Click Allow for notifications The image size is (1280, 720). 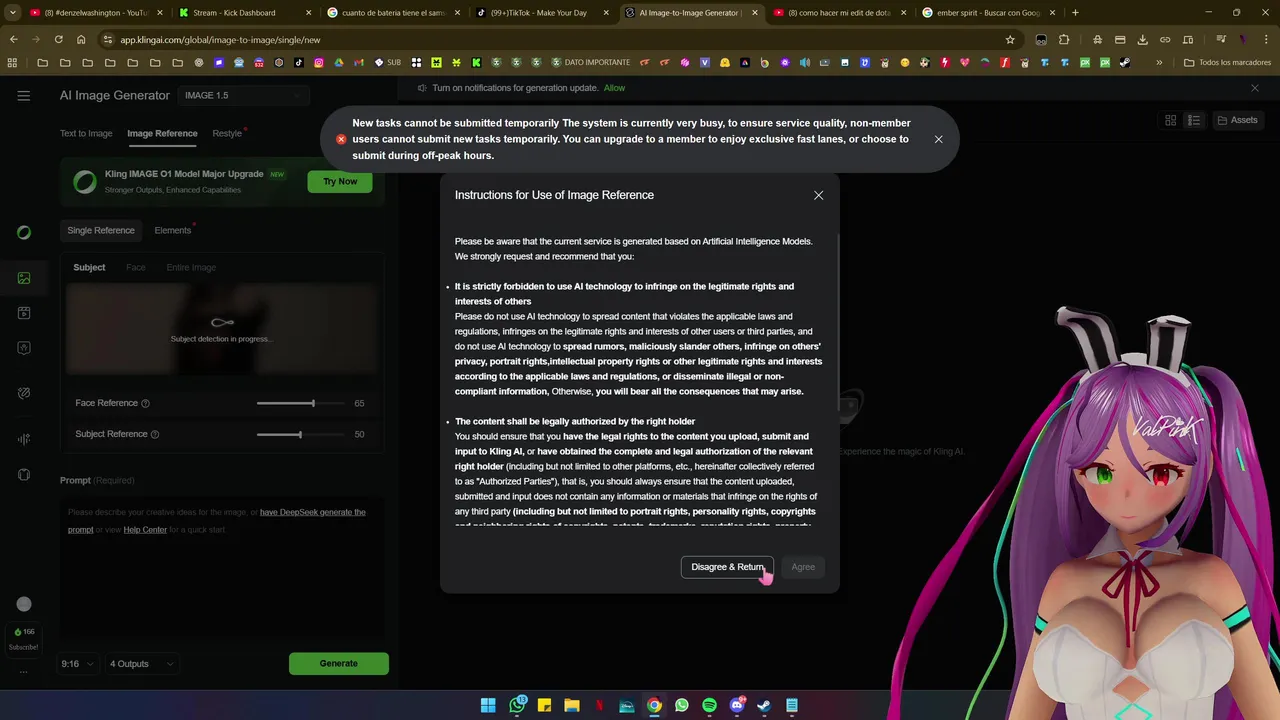(614, 88)
